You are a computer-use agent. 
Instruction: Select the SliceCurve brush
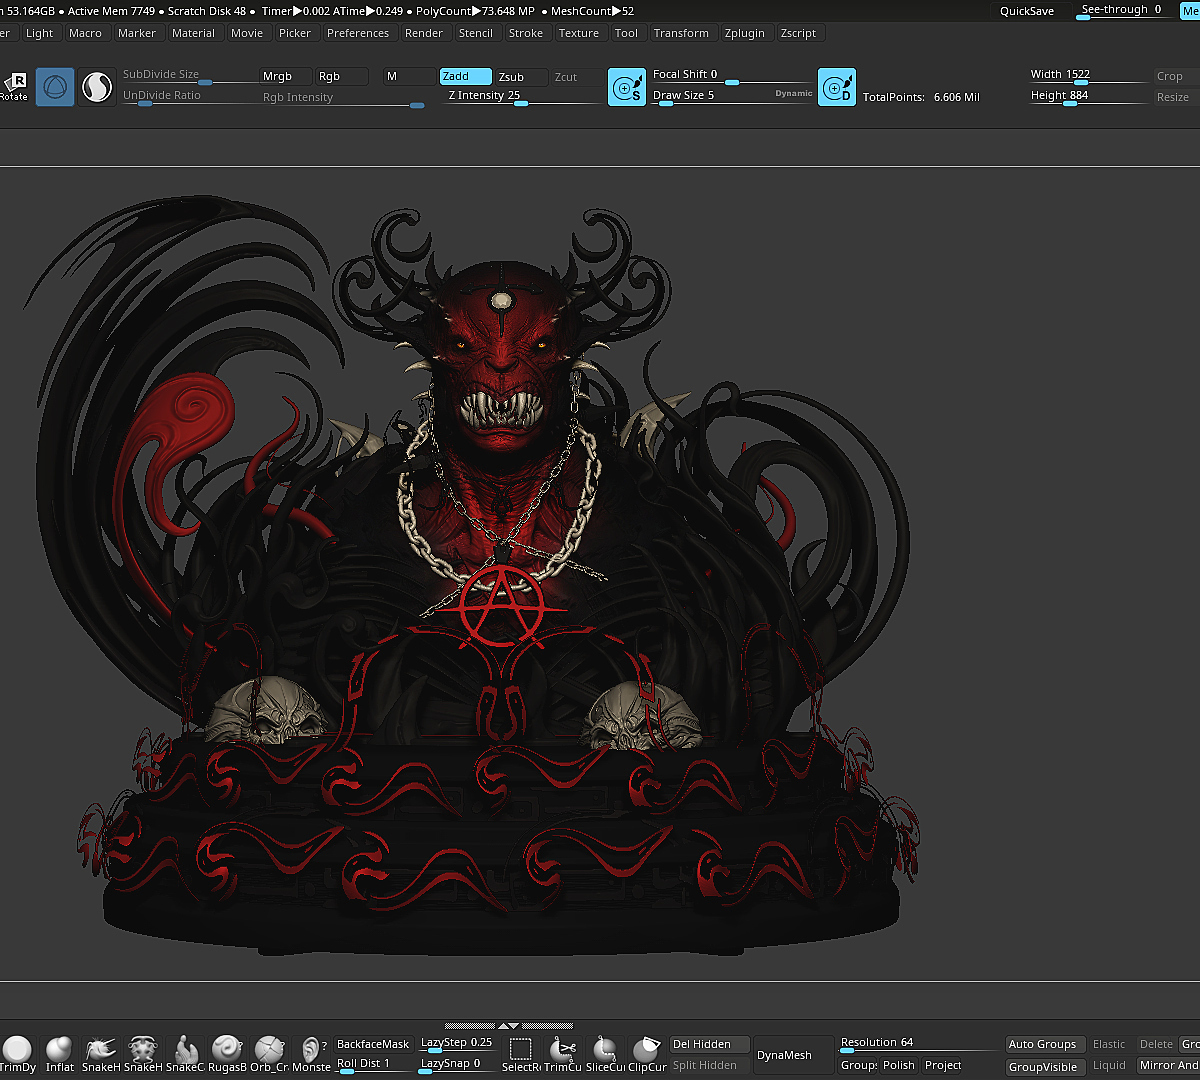tap(605, 1055)
